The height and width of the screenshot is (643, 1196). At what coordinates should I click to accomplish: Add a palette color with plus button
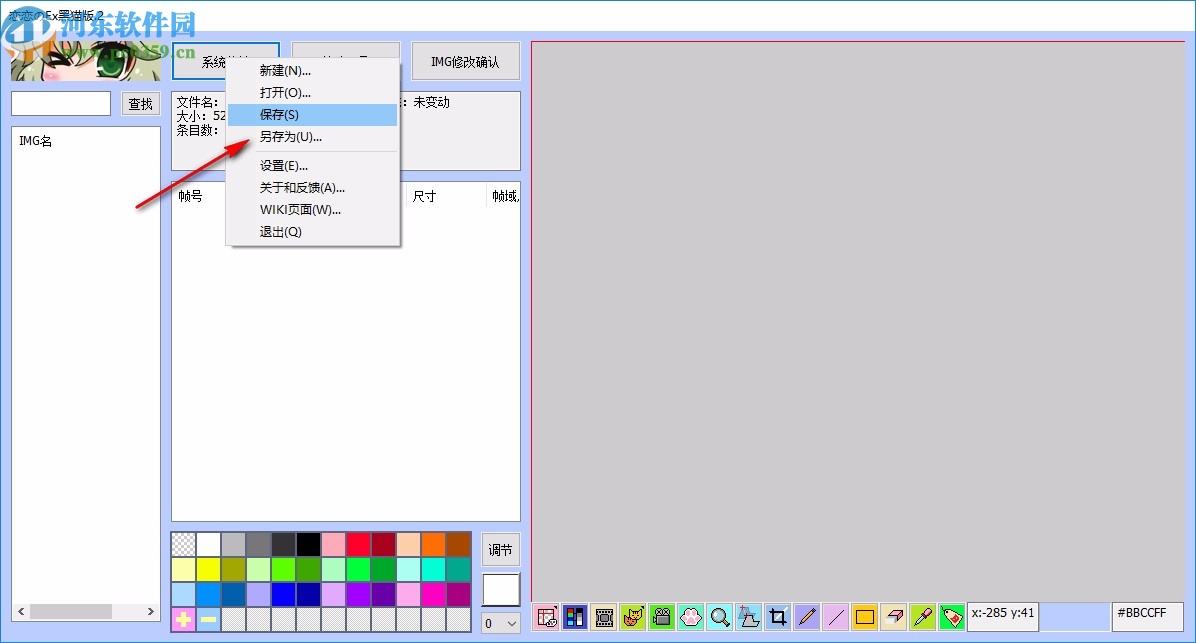(184, 620)
